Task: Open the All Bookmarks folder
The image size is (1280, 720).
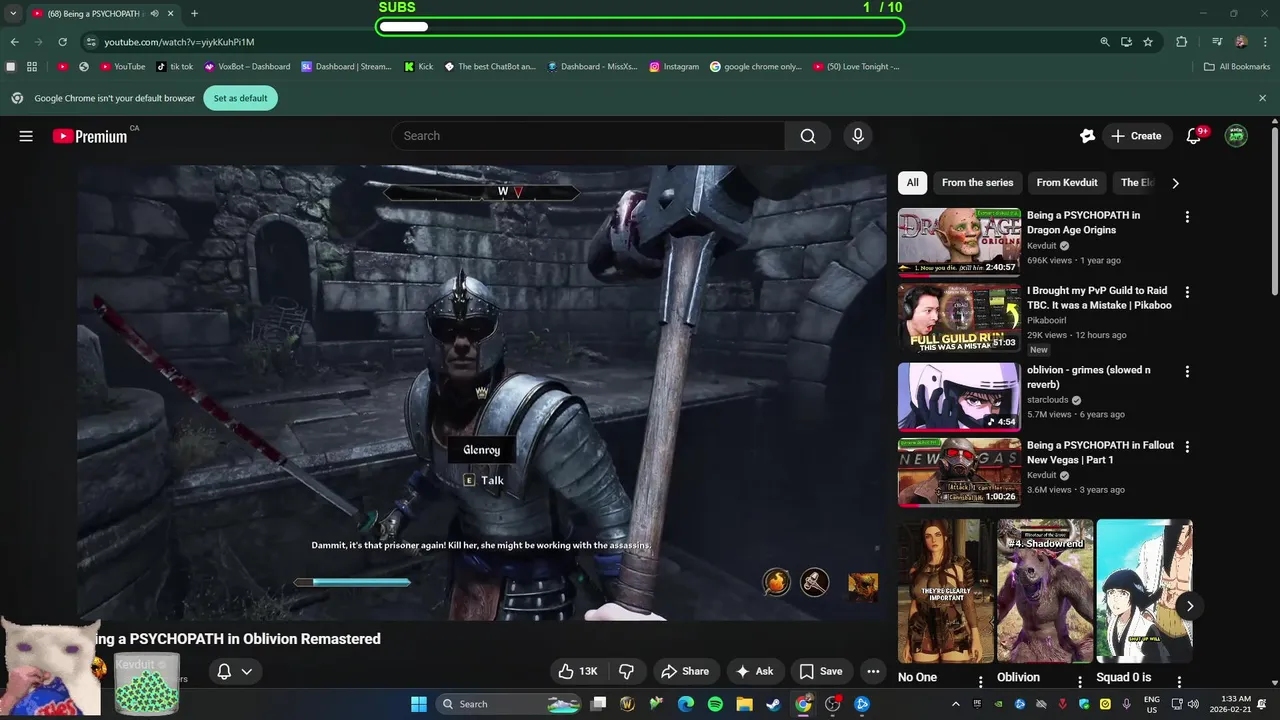Action: click(x=1237, y=67)
